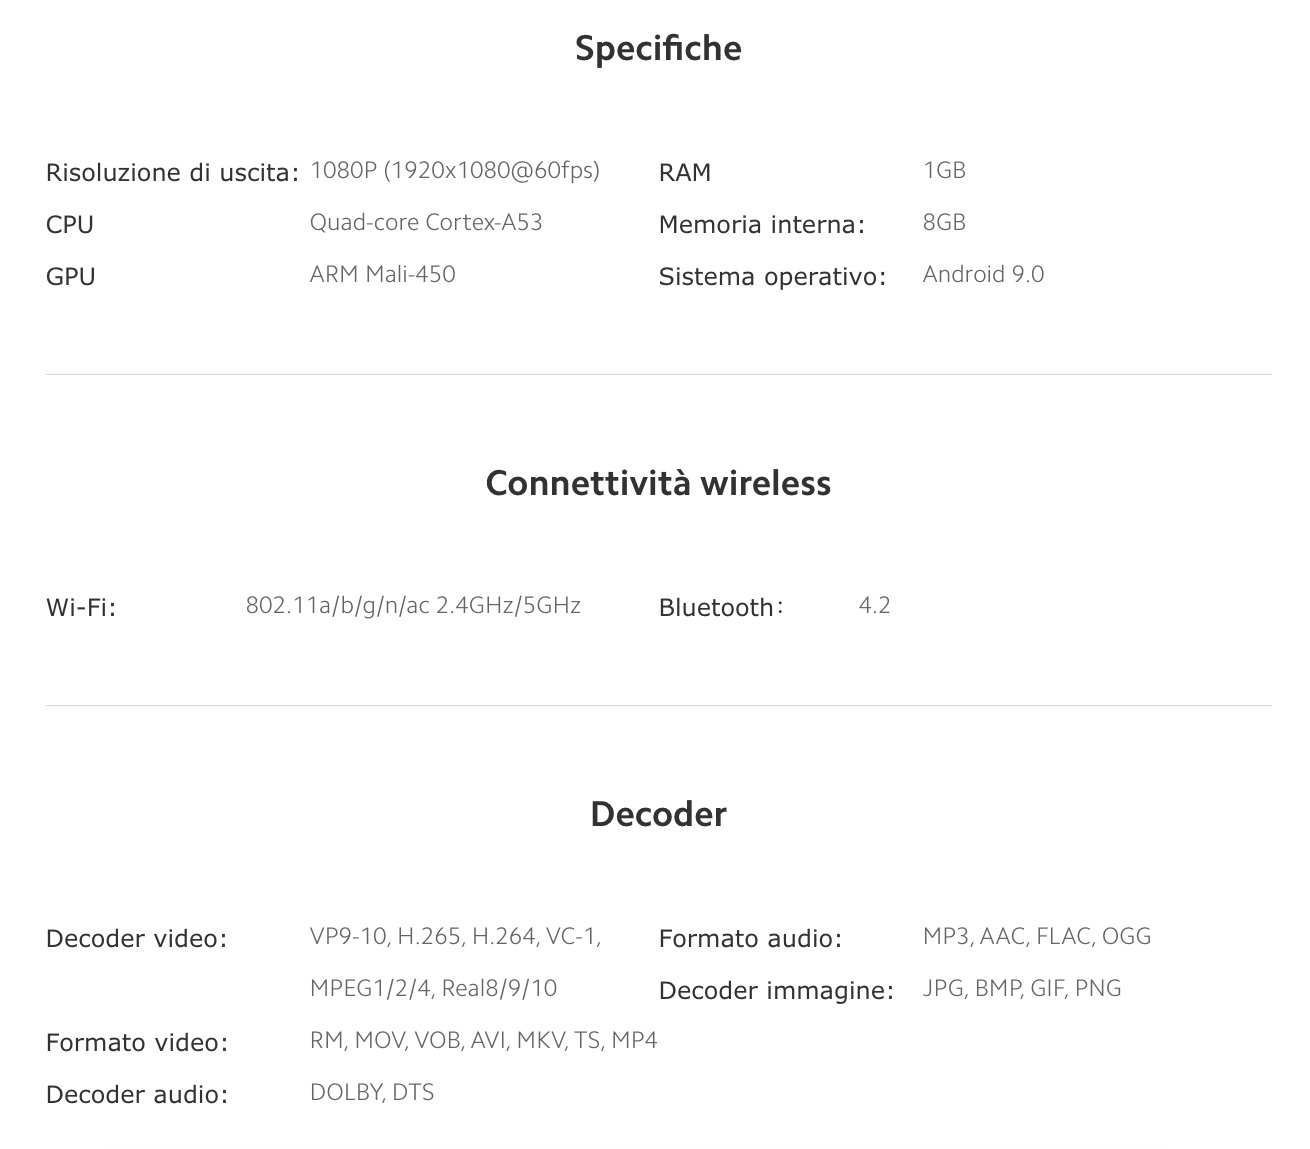Select the Bluetooth 4.2 version value
1310x1149 pixels.
(874, 605)
